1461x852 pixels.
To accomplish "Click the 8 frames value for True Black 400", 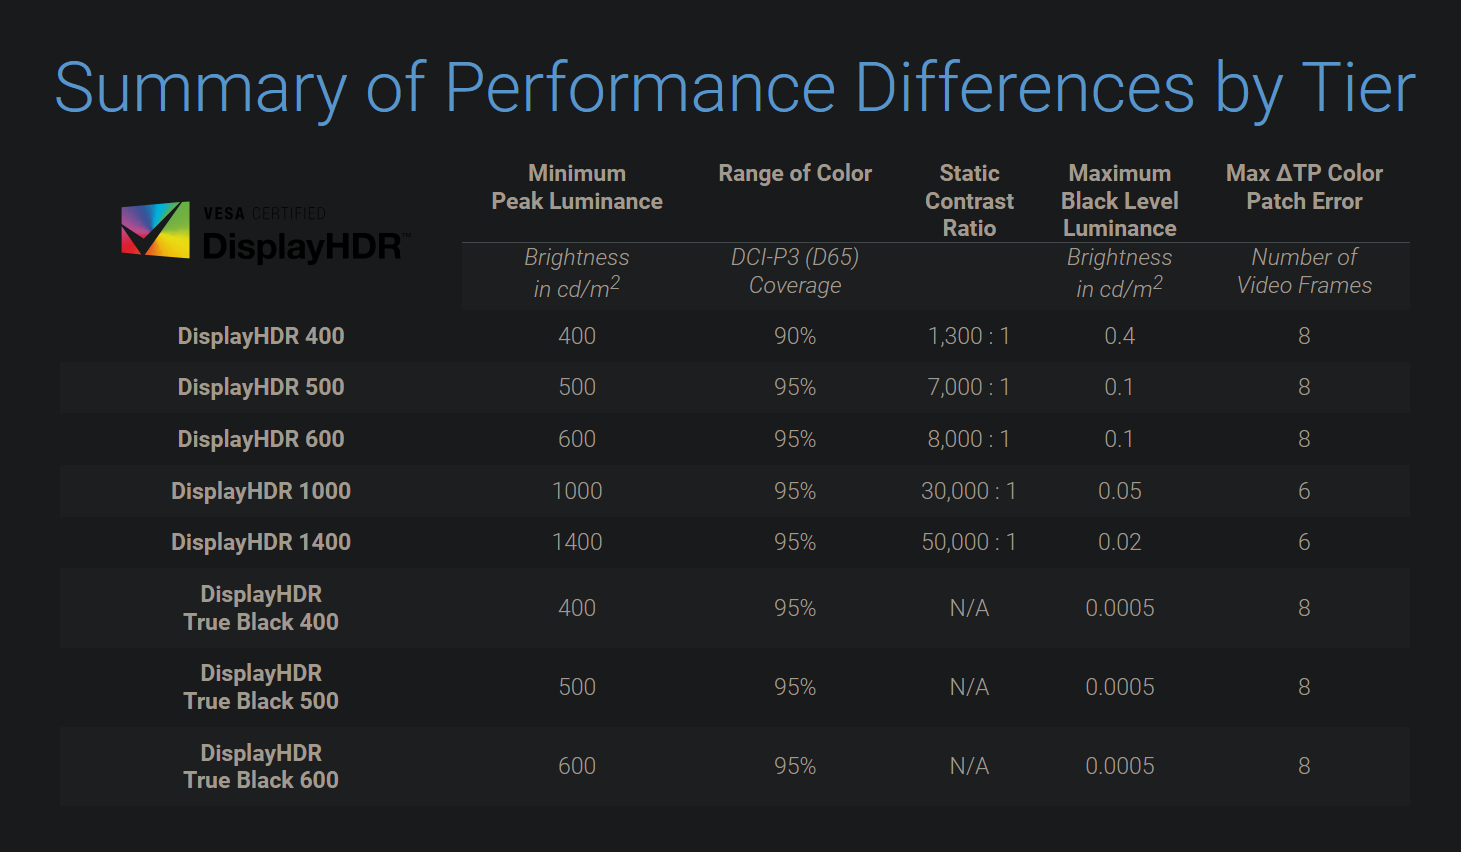I will pyautogui.click(x=1304, y=608).
